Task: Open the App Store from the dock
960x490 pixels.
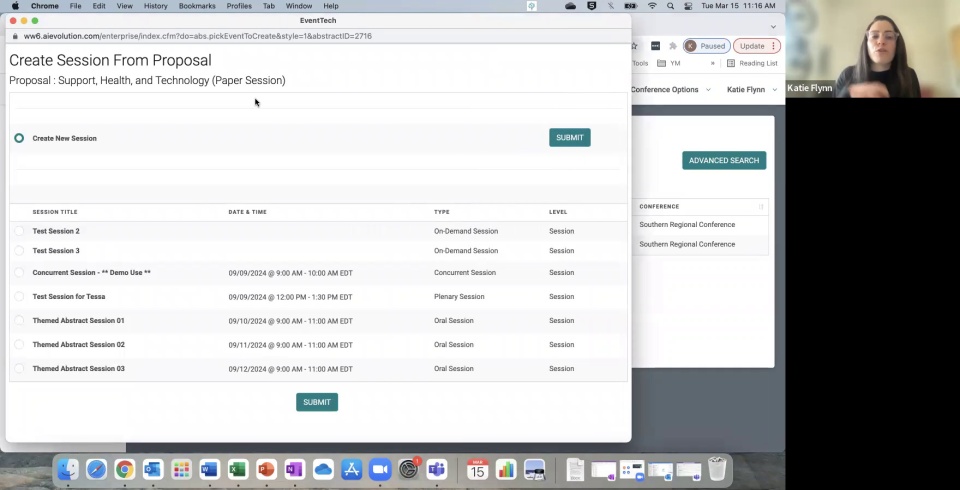Action: coord(351,470)
